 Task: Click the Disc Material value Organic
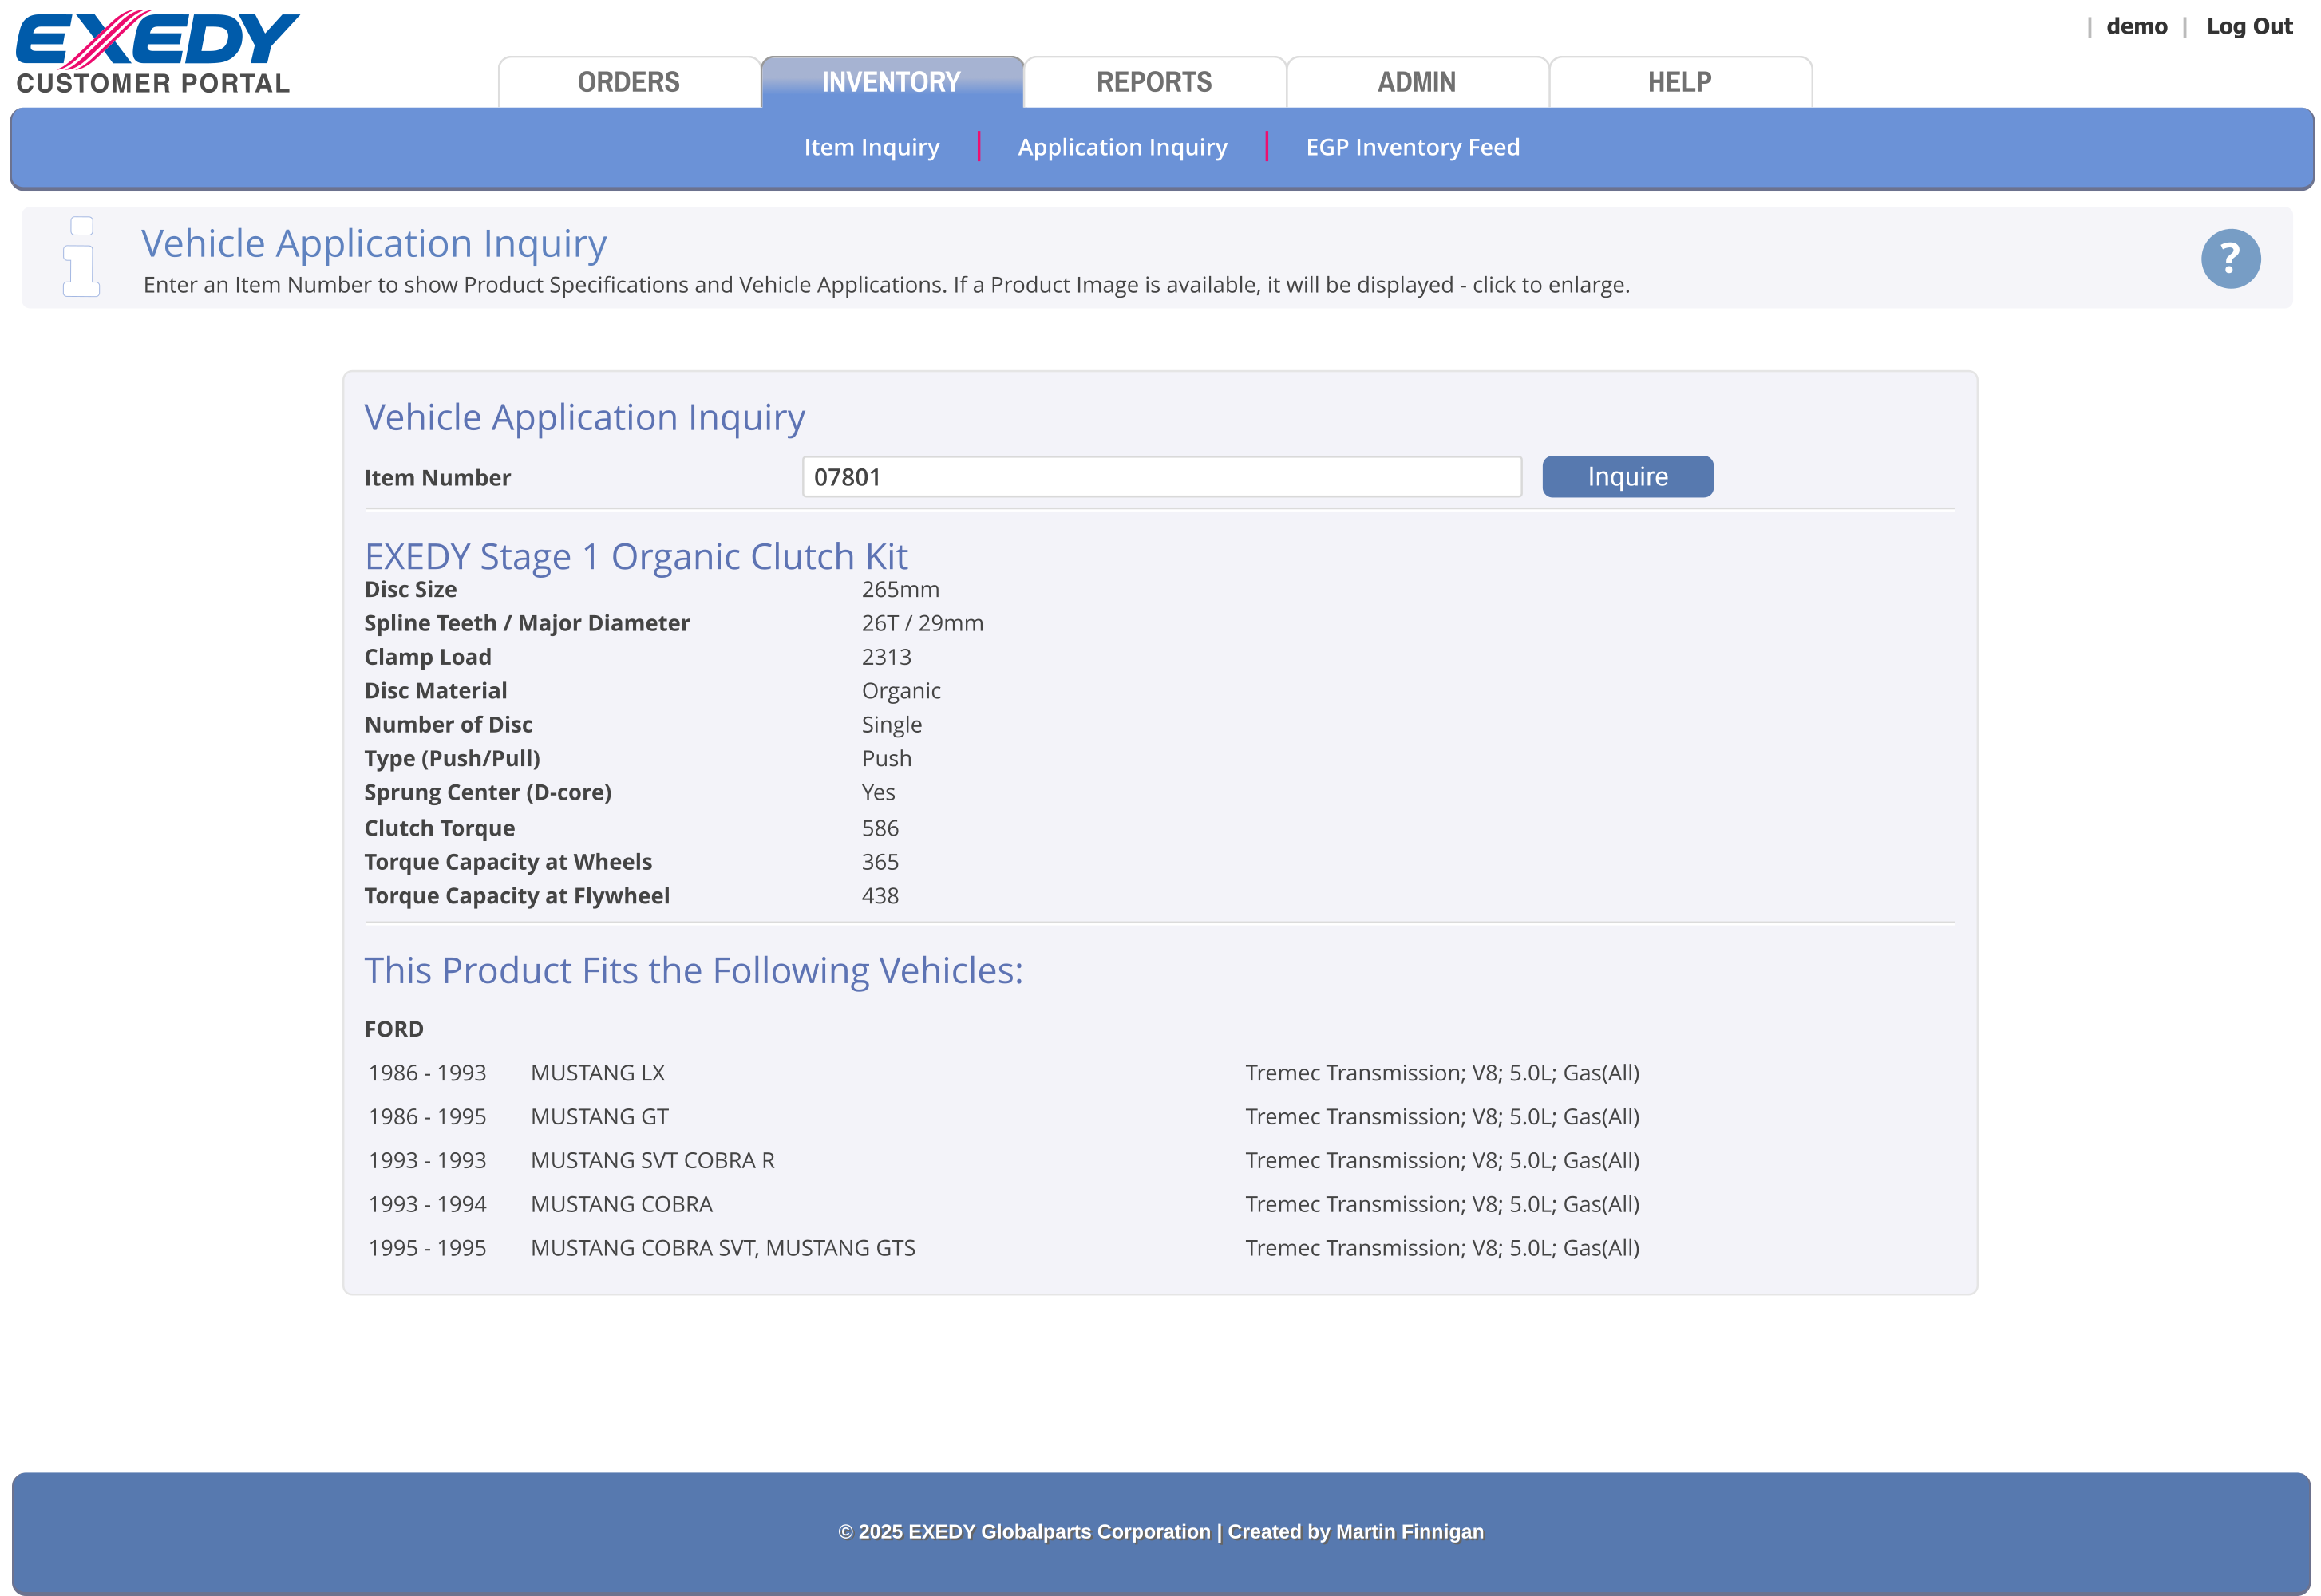(x=900, y=692)
